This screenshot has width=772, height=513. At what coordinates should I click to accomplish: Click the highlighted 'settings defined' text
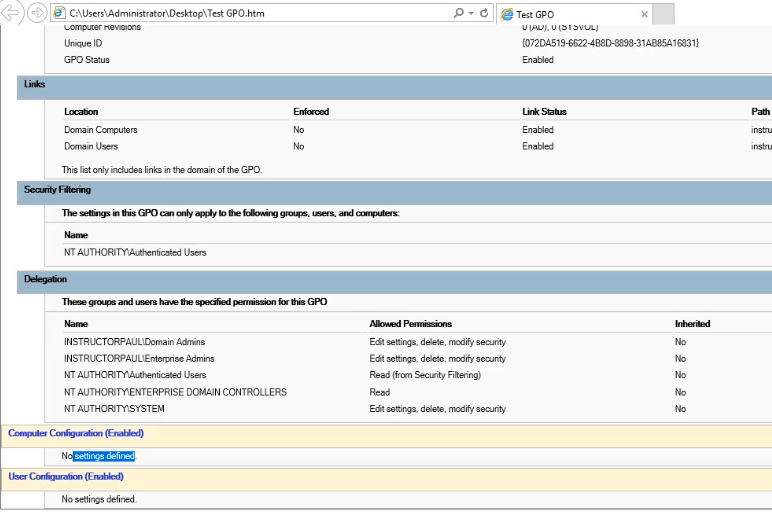[x=104, y=456]
